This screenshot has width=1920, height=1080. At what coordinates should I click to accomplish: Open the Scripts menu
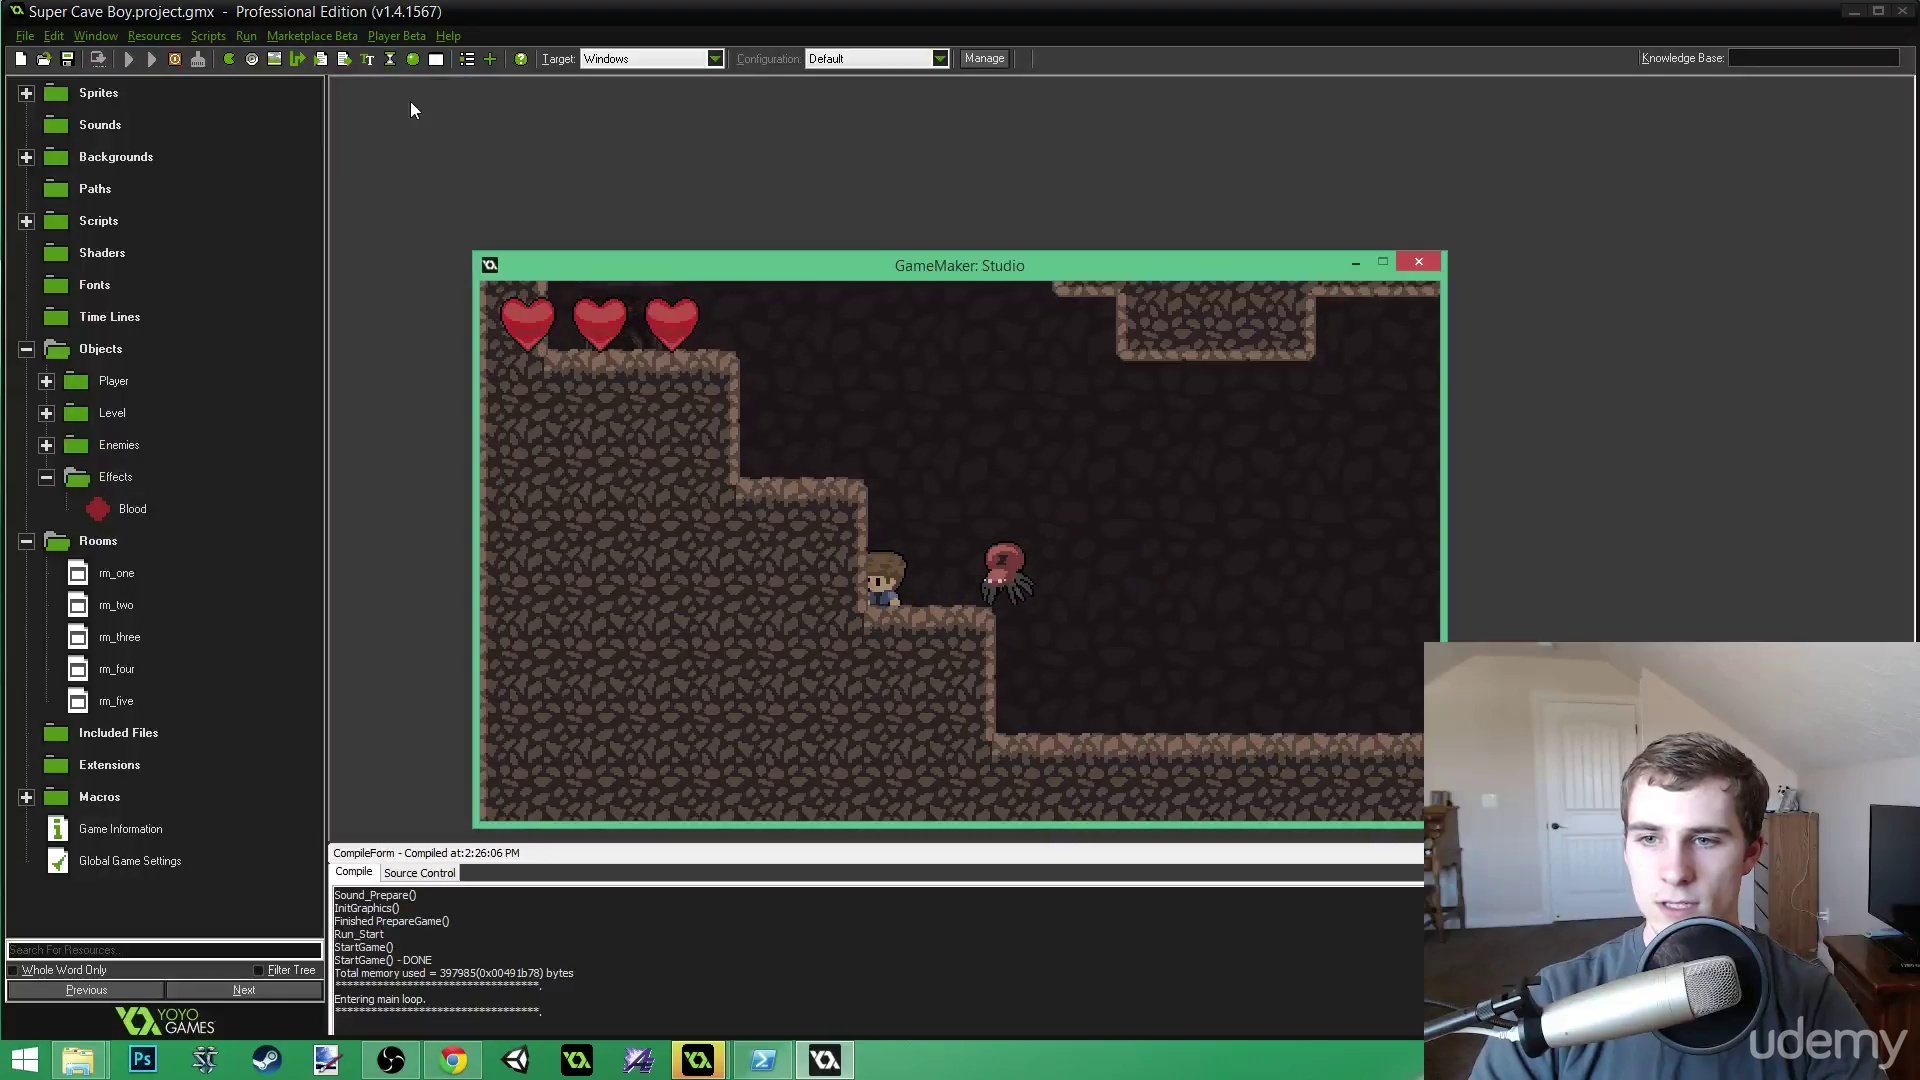tap(208, 36)
